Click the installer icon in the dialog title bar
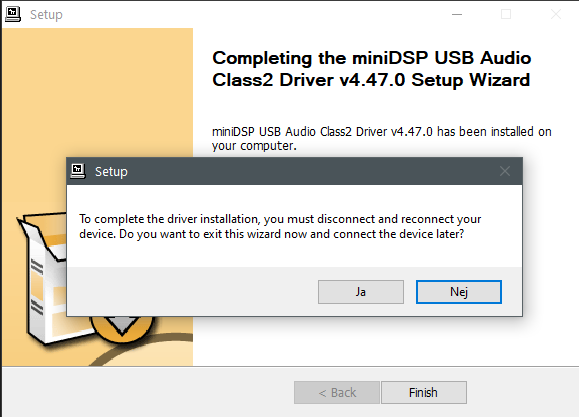Screen dimensions: 579x417 click(x=78, y=171)
